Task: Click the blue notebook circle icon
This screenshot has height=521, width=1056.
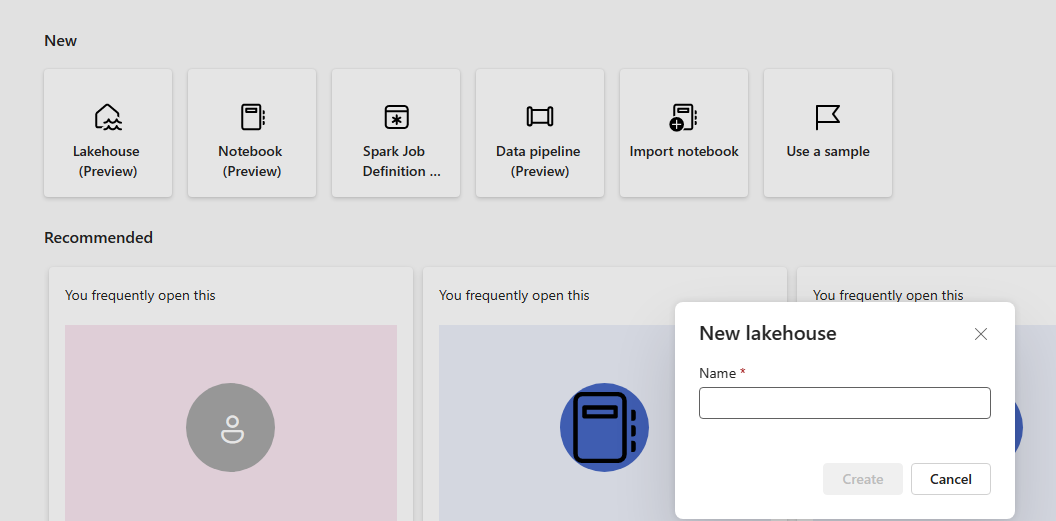Action: (604, 427)
